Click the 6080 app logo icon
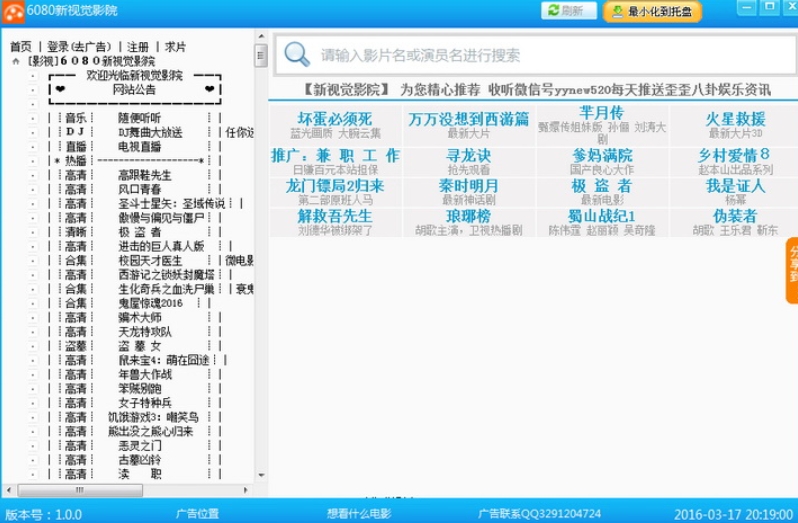The image size is (798, 523). 13,11
